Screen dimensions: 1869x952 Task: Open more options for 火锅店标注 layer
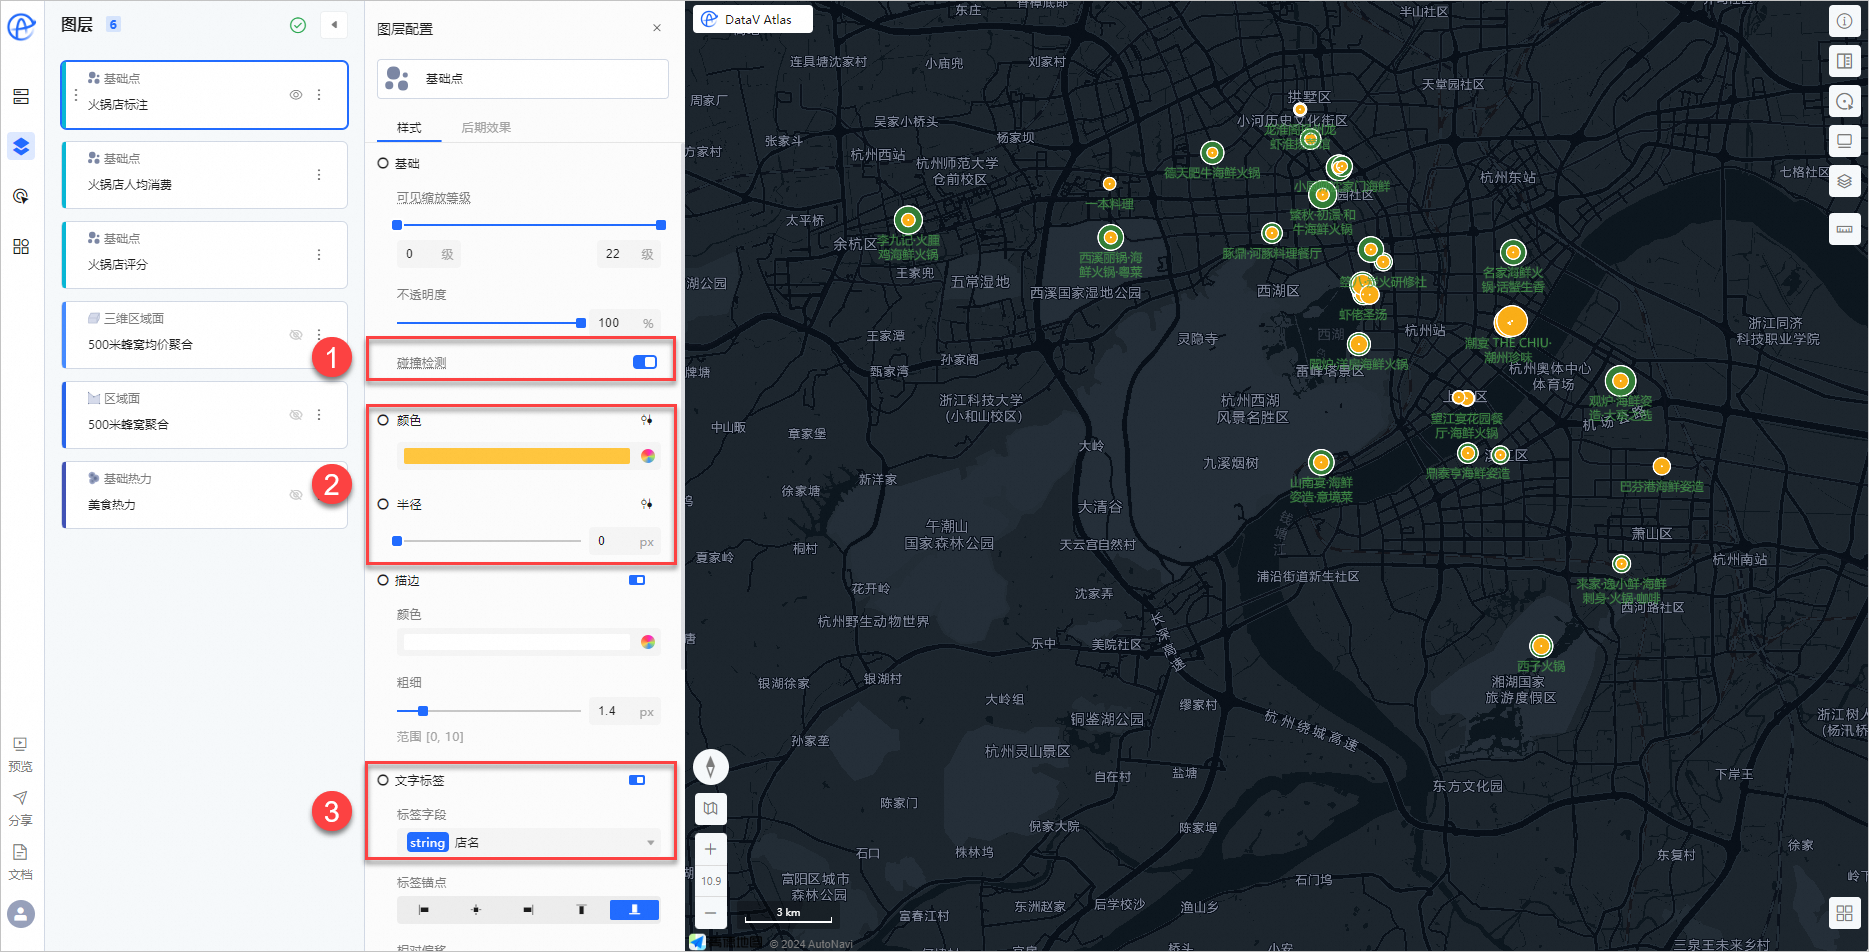tap(319, 95)
